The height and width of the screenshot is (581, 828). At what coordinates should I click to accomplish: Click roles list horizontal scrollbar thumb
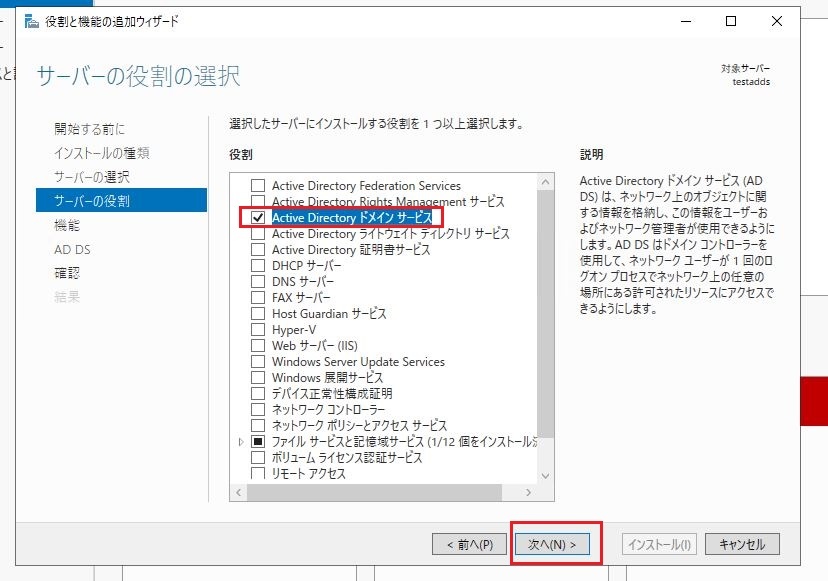[x=374, y=492]
